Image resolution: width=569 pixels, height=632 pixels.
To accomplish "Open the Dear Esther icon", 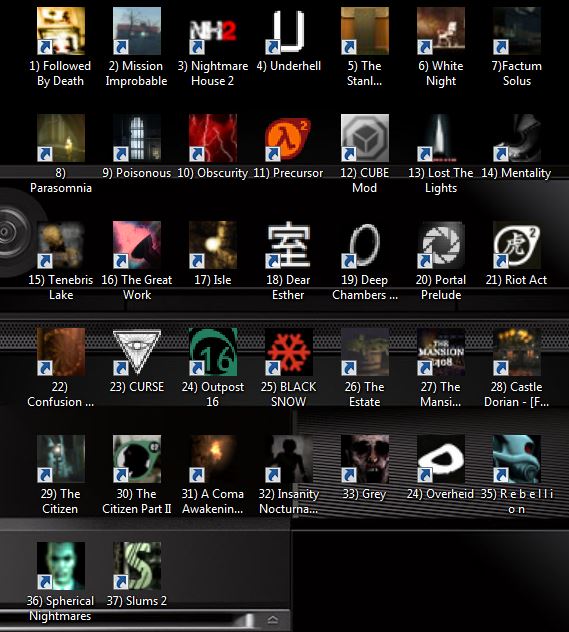I will [x=289, y=245].
